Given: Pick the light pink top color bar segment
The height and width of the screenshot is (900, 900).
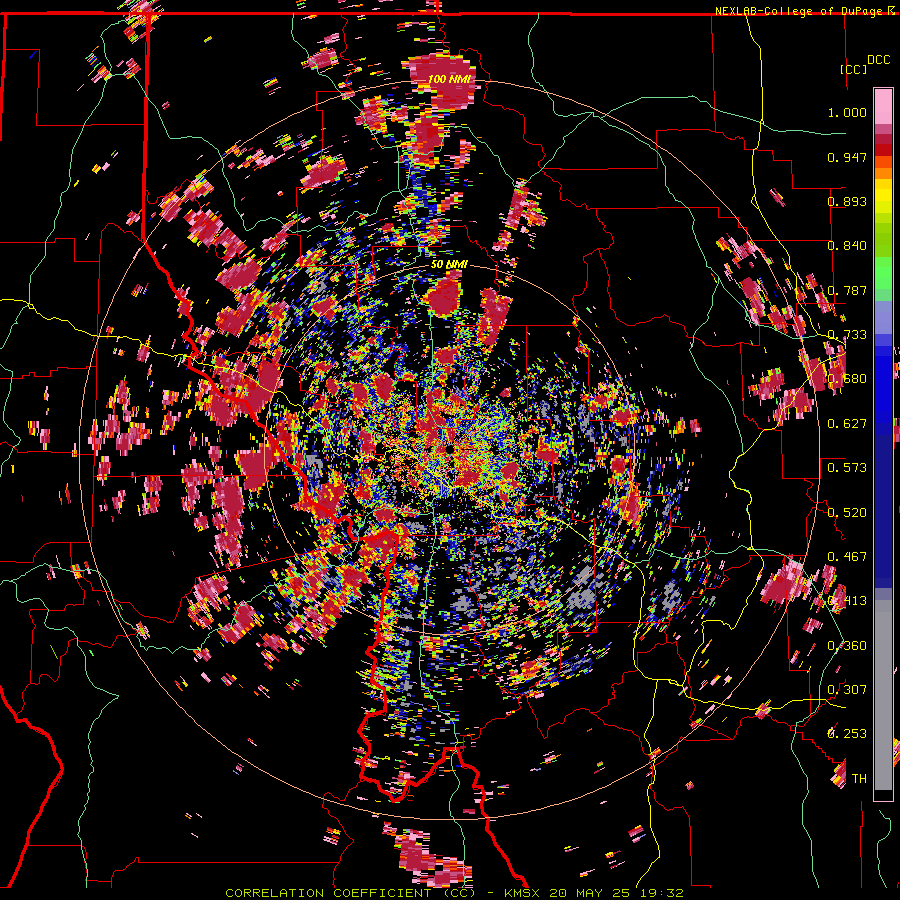Looking at the screenshot, I should coord(883,106).
